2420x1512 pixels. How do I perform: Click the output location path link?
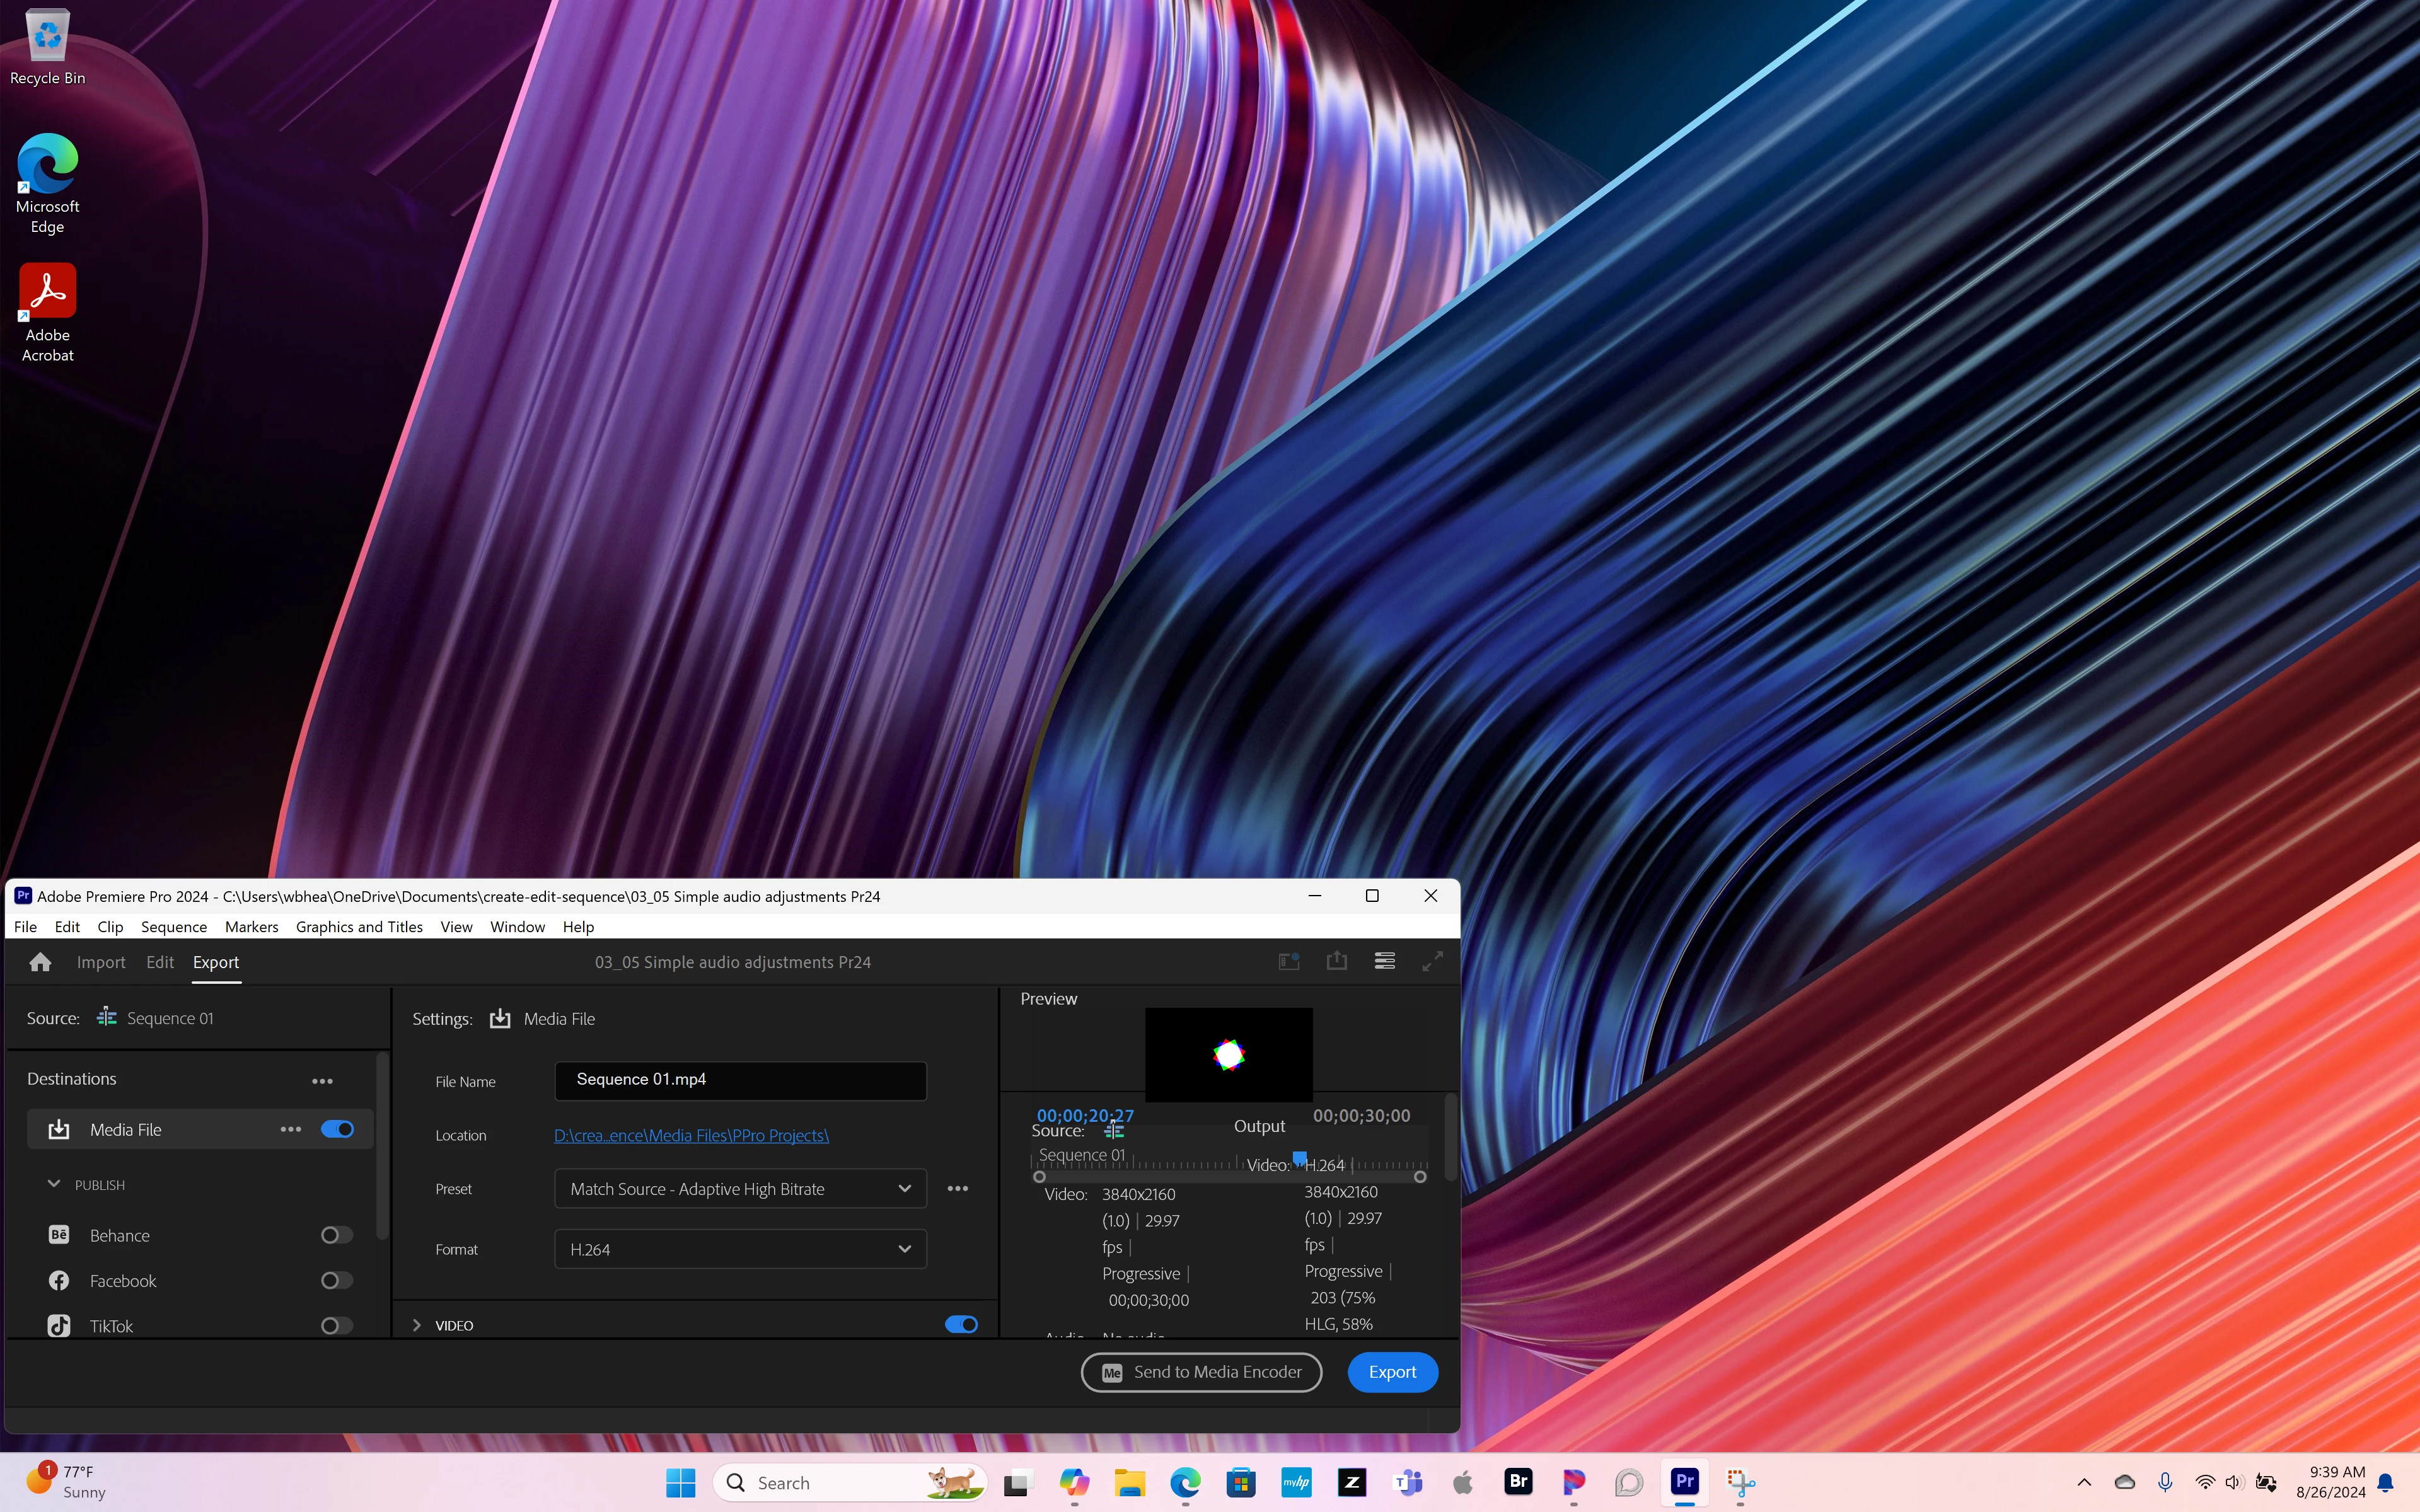coord(691,1135)
